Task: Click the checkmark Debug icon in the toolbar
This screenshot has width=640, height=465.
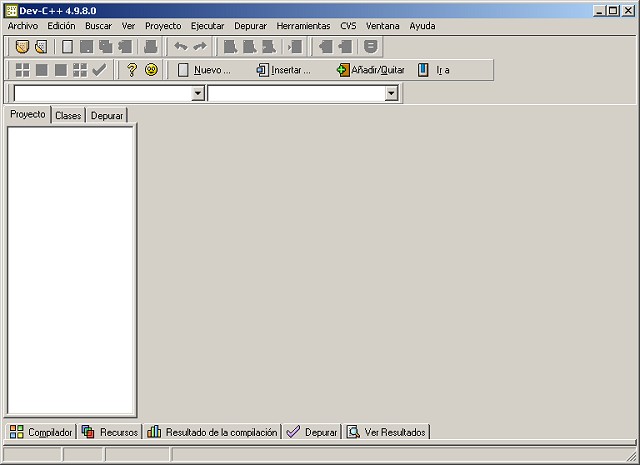Action: pyautogui.click(x=98, y=70)
